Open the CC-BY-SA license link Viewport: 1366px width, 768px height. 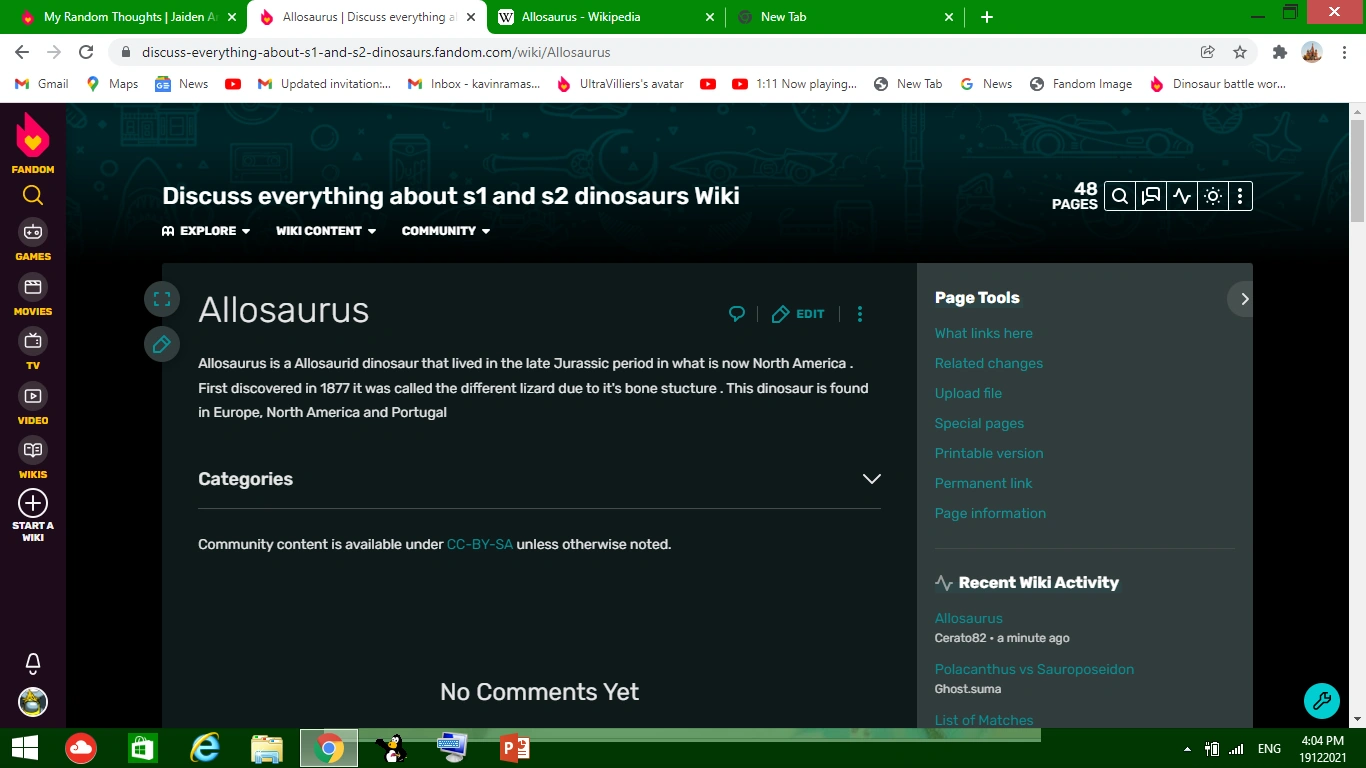pyautogui.click(x=478, y=544)
